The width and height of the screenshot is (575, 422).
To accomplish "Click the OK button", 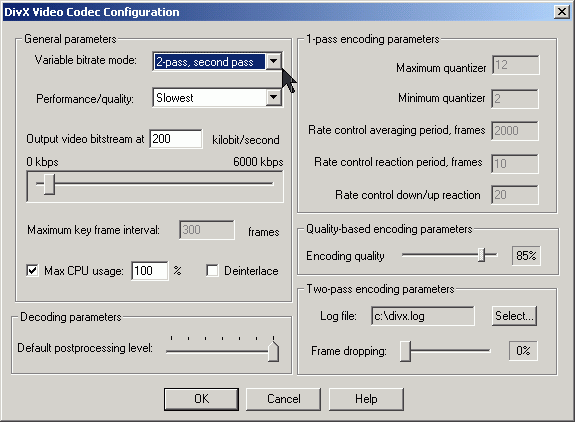I will [x=201, y=399].
